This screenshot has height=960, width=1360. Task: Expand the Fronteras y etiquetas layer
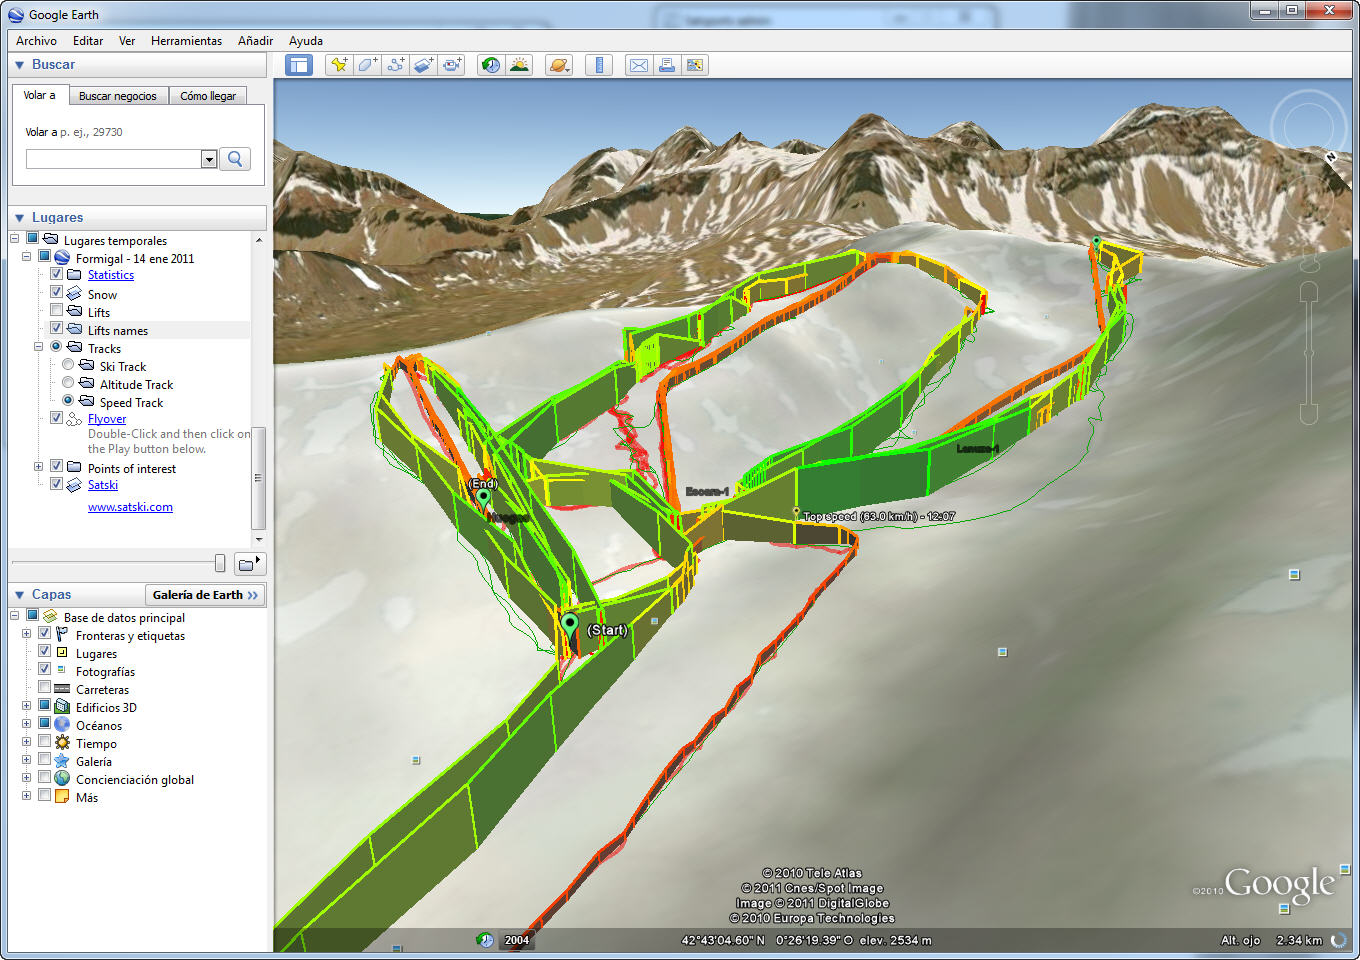tap(27, 634)
